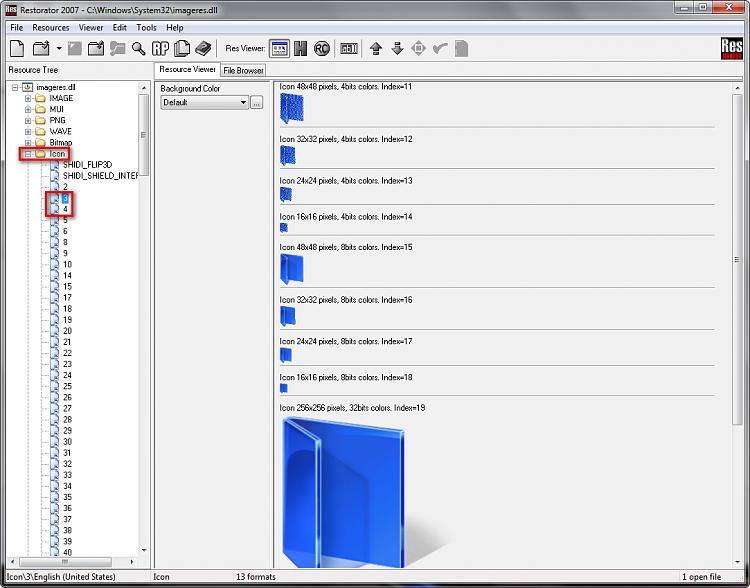Collapse the imageres.dll root node
This screenshot has height=588, width=750.
click(15, 88)
